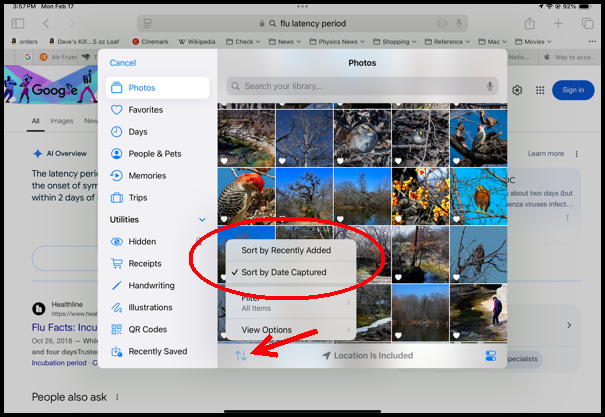Cancel the photo picker

point(123,63)
